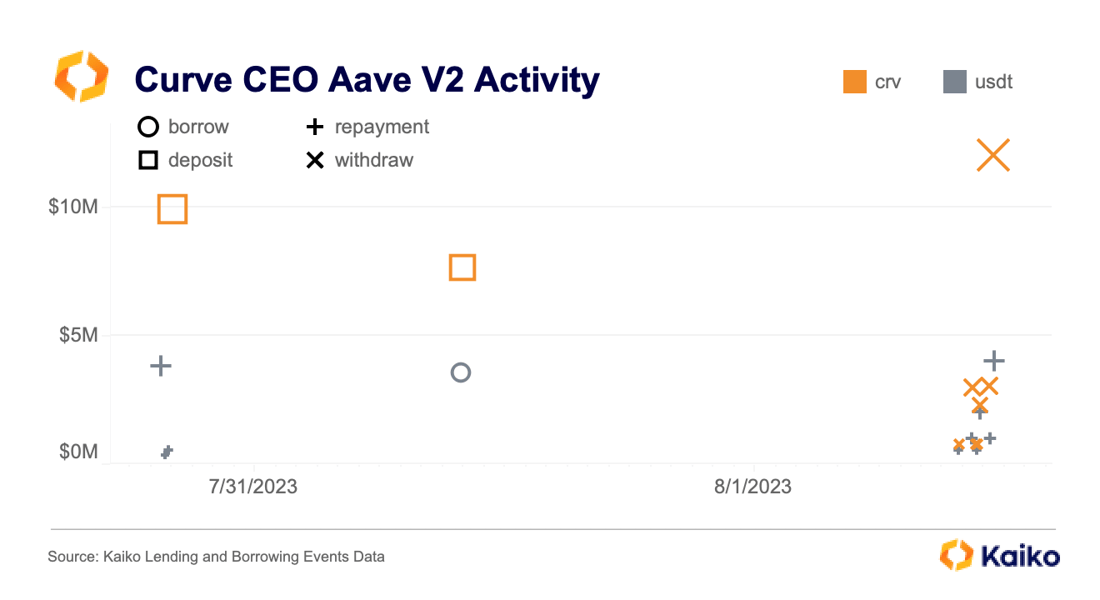This screenshot has width=1100, height=600.
Task: Select the gray usdt legend swatch
Action: [955, 81]
